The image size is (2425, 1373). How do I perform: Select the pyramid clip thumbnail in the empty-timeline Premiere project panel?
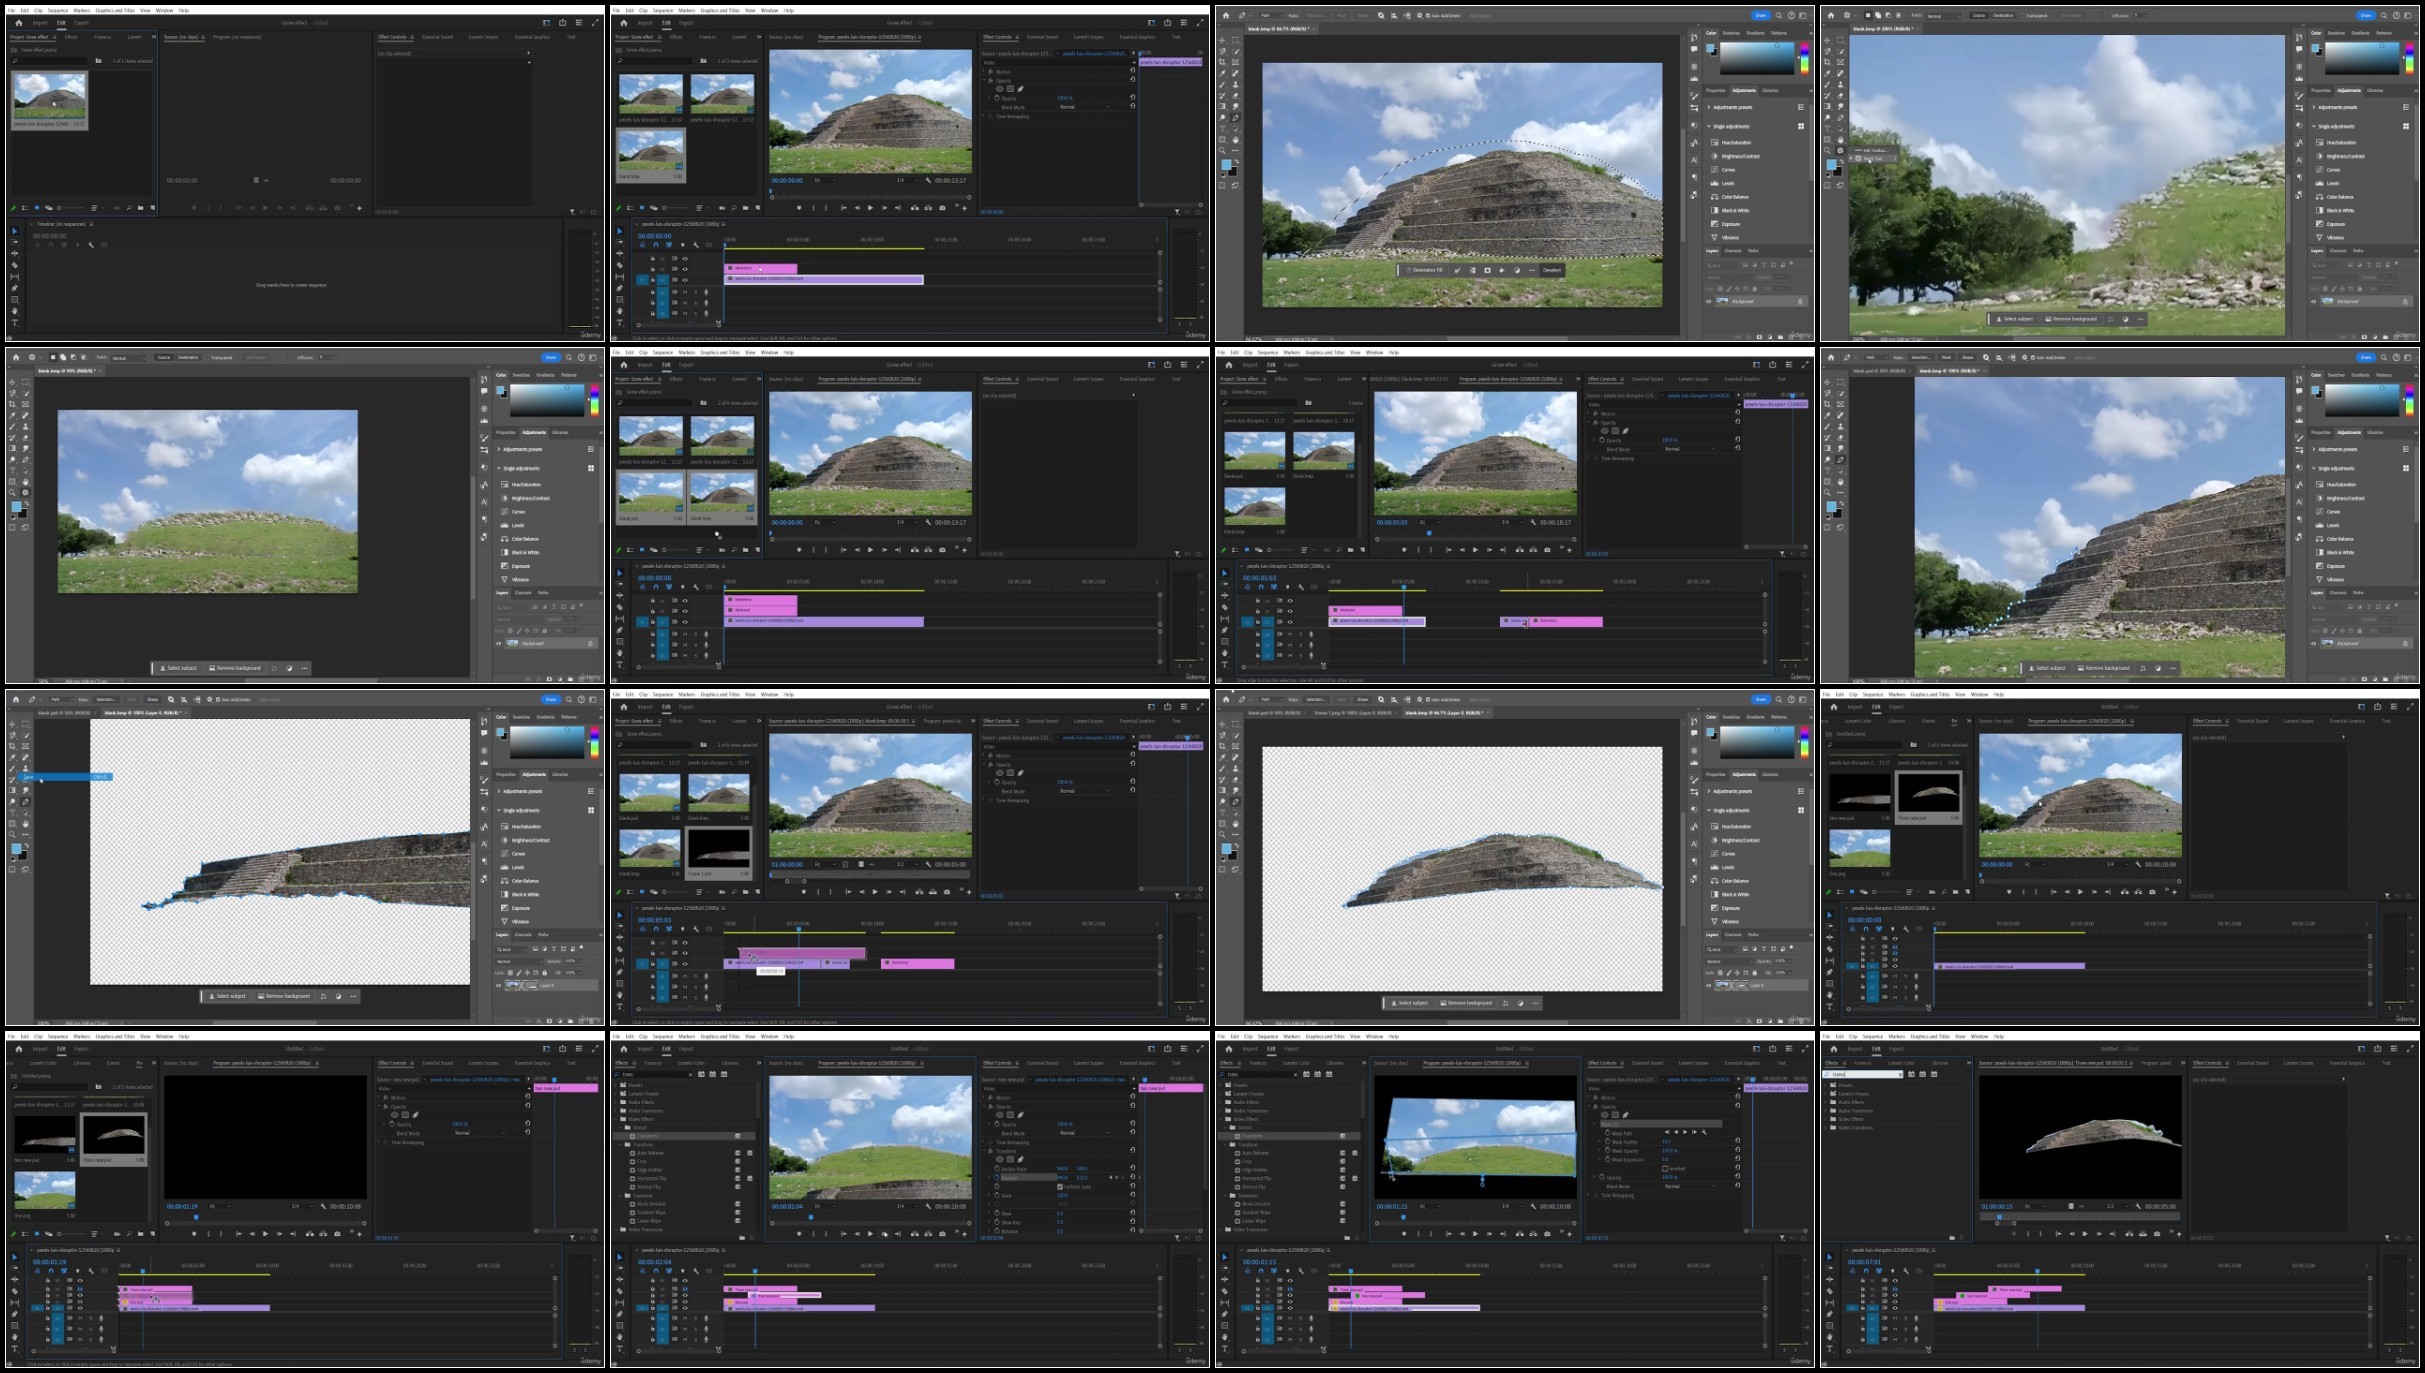coord(50,96)
